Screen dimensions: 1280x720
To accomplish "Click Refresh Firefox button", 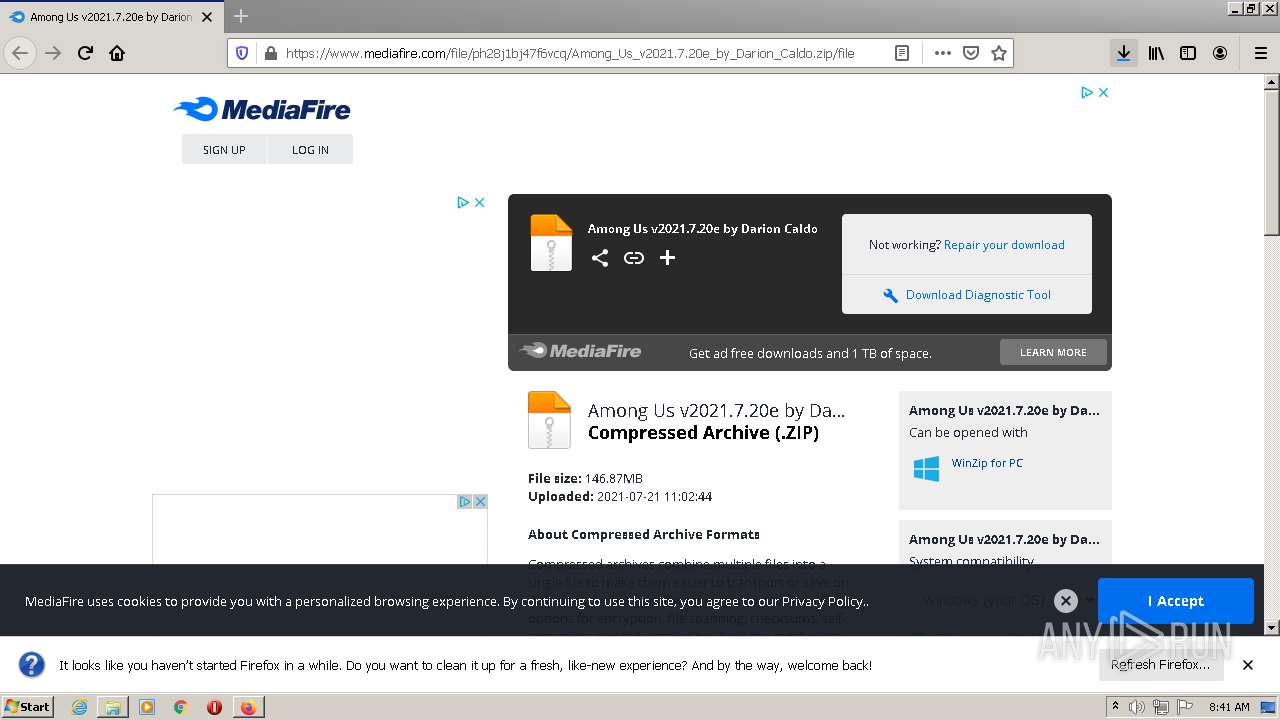I will pos(1160,664).
